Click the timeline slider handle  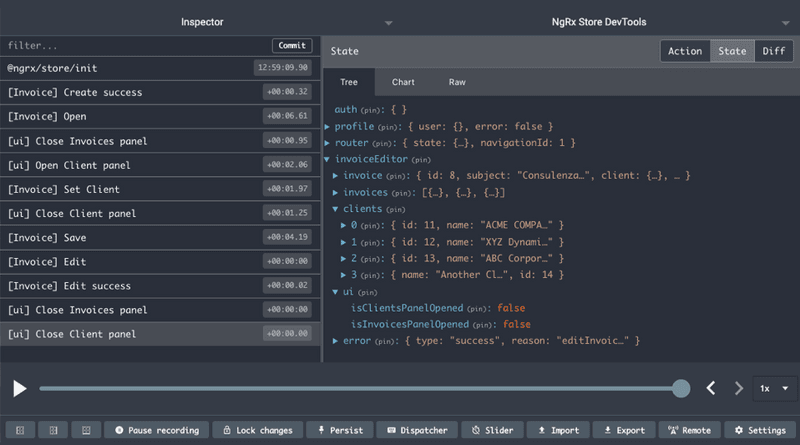pos(681,388)
